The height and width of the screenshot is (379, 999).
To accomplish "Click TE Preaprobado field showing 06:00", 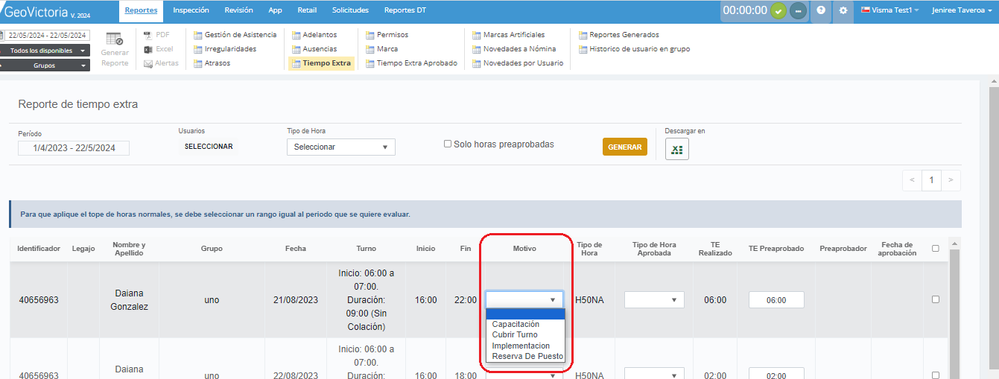I will pyautogui.click(x=776, y=300).
